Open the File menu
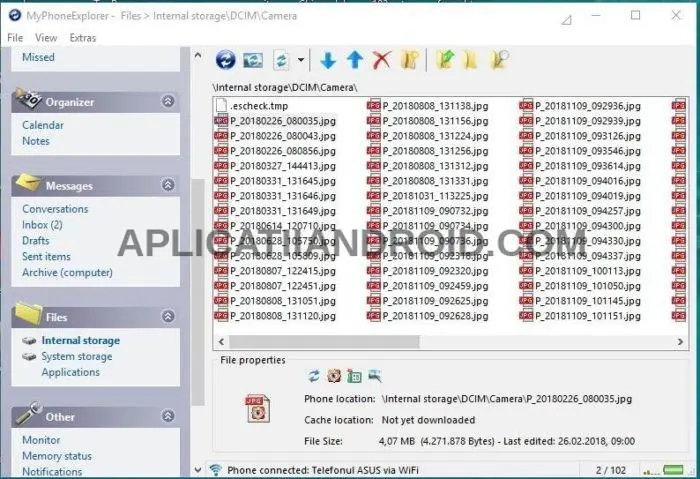 tap(15, 37)
